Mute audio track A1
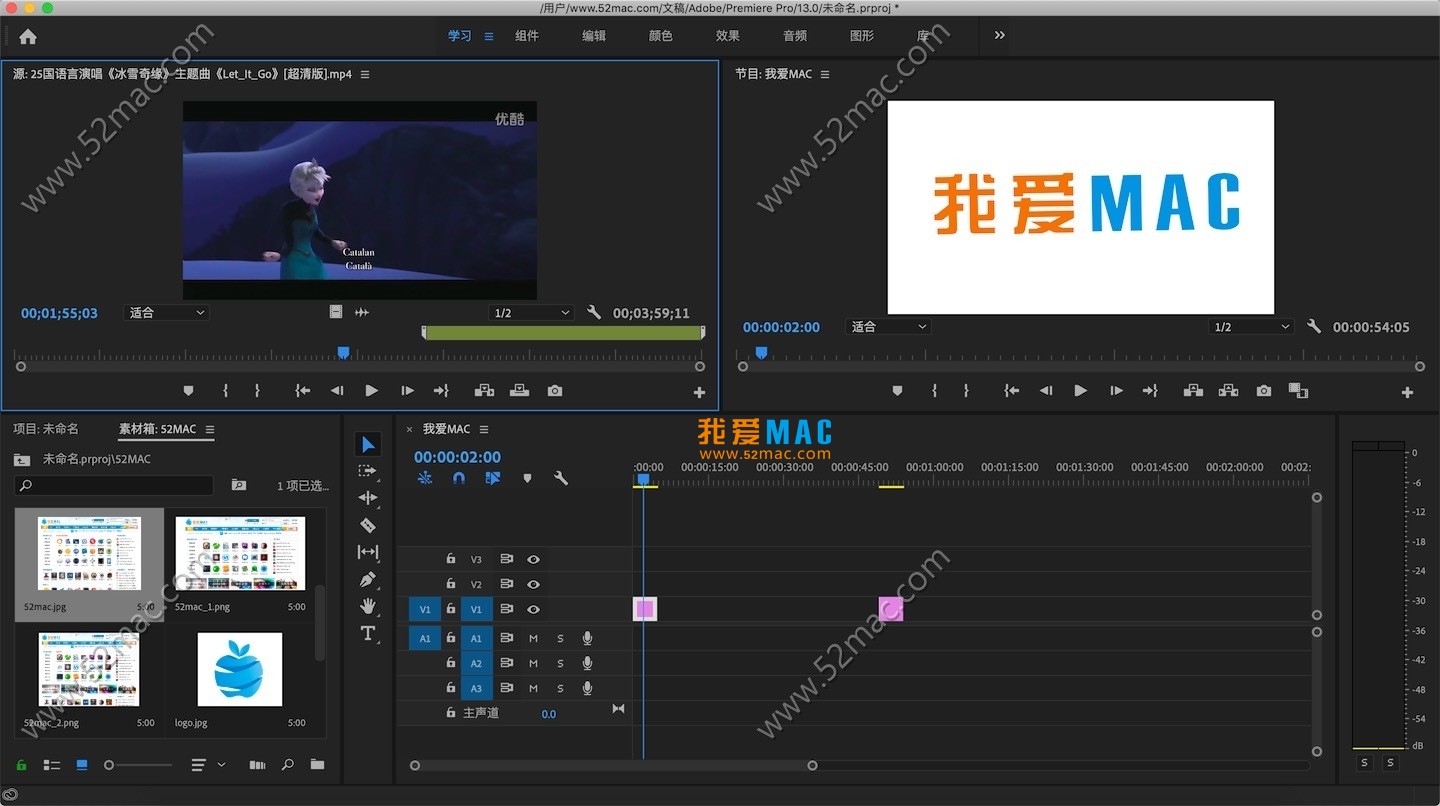This screenshot has width=1440, height=806. (x=533, y=638)
